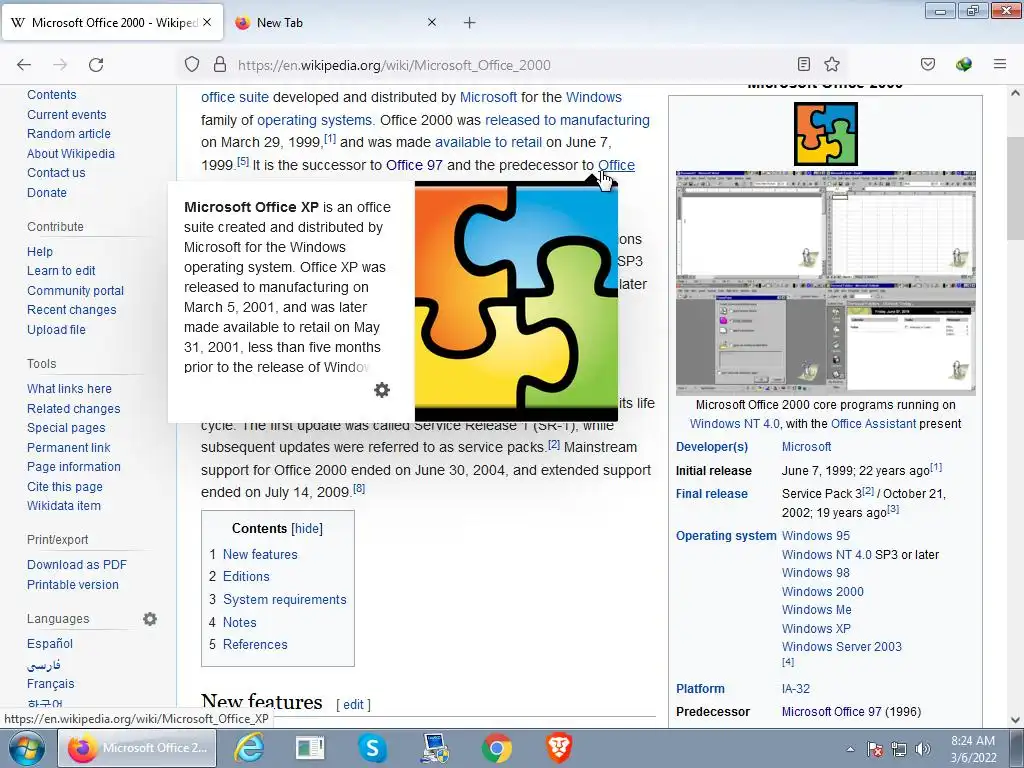This screenshot has height=768, width=1024.
Task: Open the Printable version link
Action: pos(72,584)
